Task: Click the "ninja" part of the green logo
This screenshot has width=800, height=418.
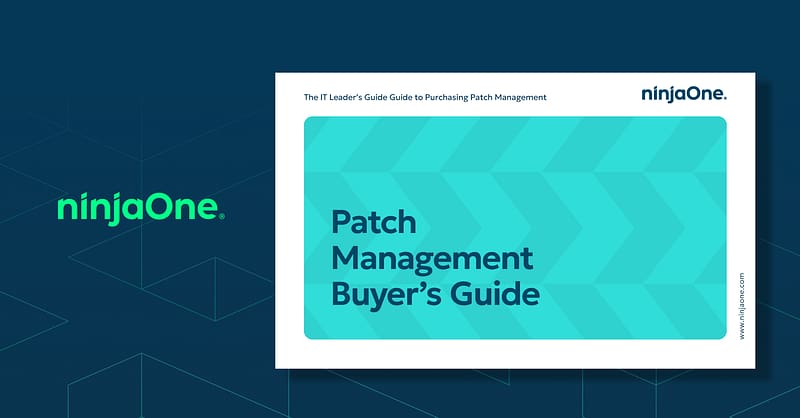Action: point(98,209)
